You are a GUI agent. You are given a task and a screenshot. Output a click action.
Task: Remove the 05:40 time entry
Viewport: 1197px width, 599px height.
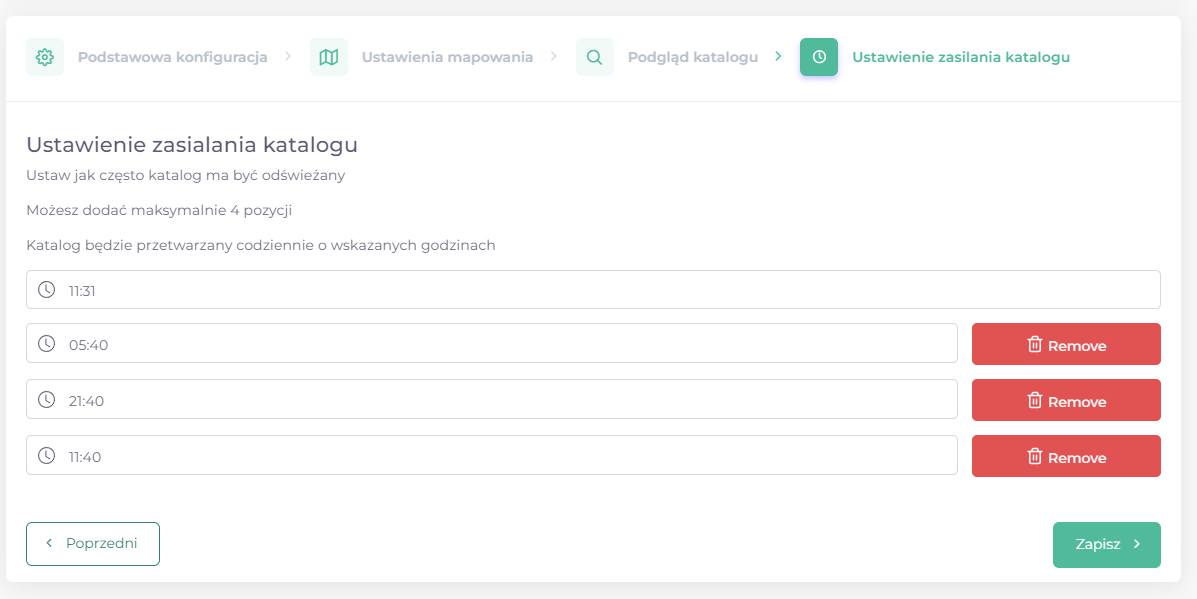1066,344
